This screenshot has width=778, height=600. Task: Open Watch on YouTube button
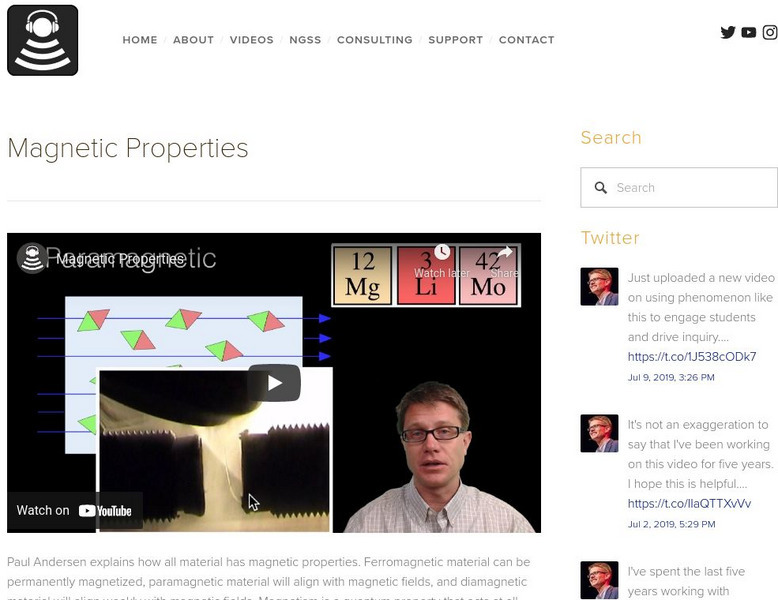click(74, 511)
